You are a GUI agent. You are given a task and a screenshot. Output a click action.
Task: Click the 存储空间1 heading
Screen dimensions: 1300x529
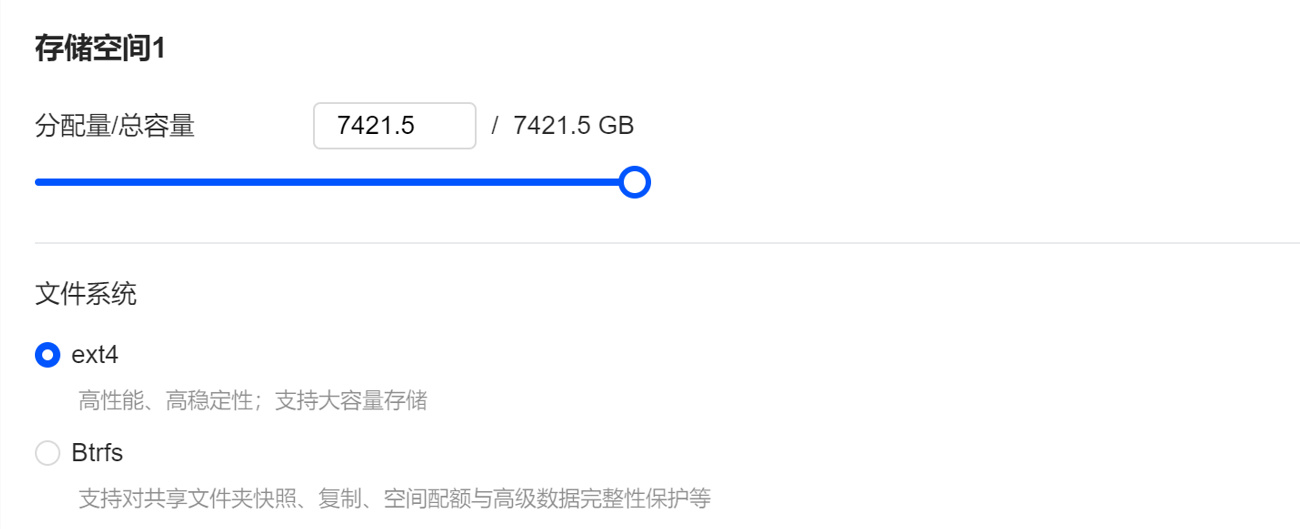[99, 48]
